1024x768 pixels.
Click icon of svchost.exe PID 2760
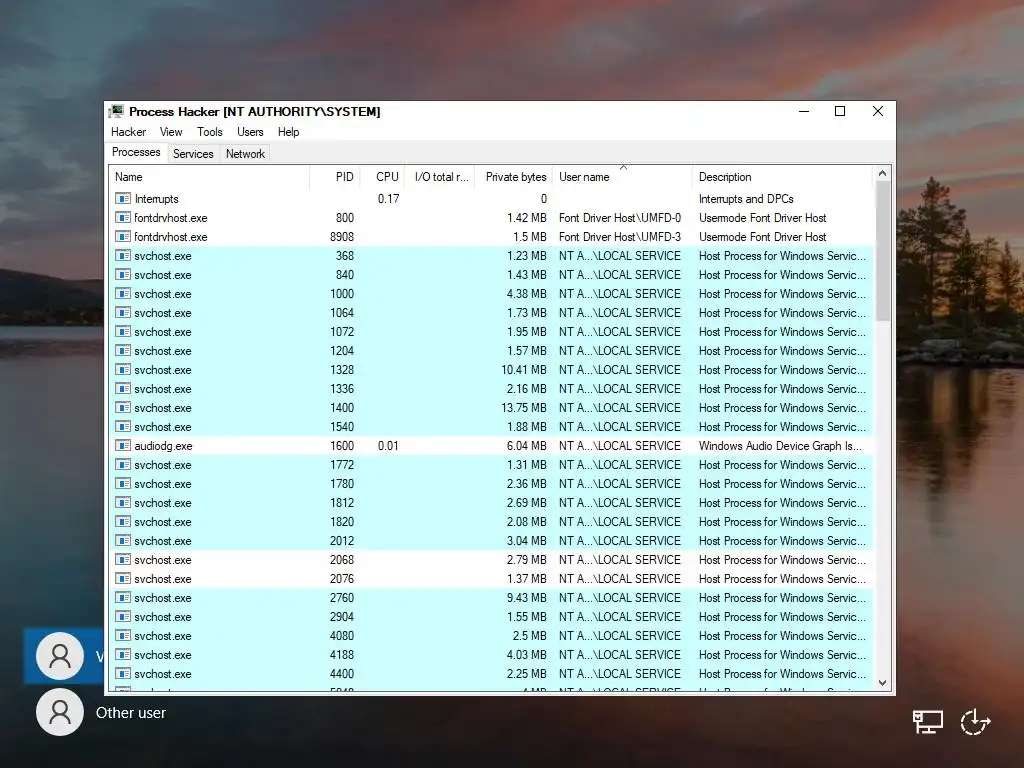123,598
